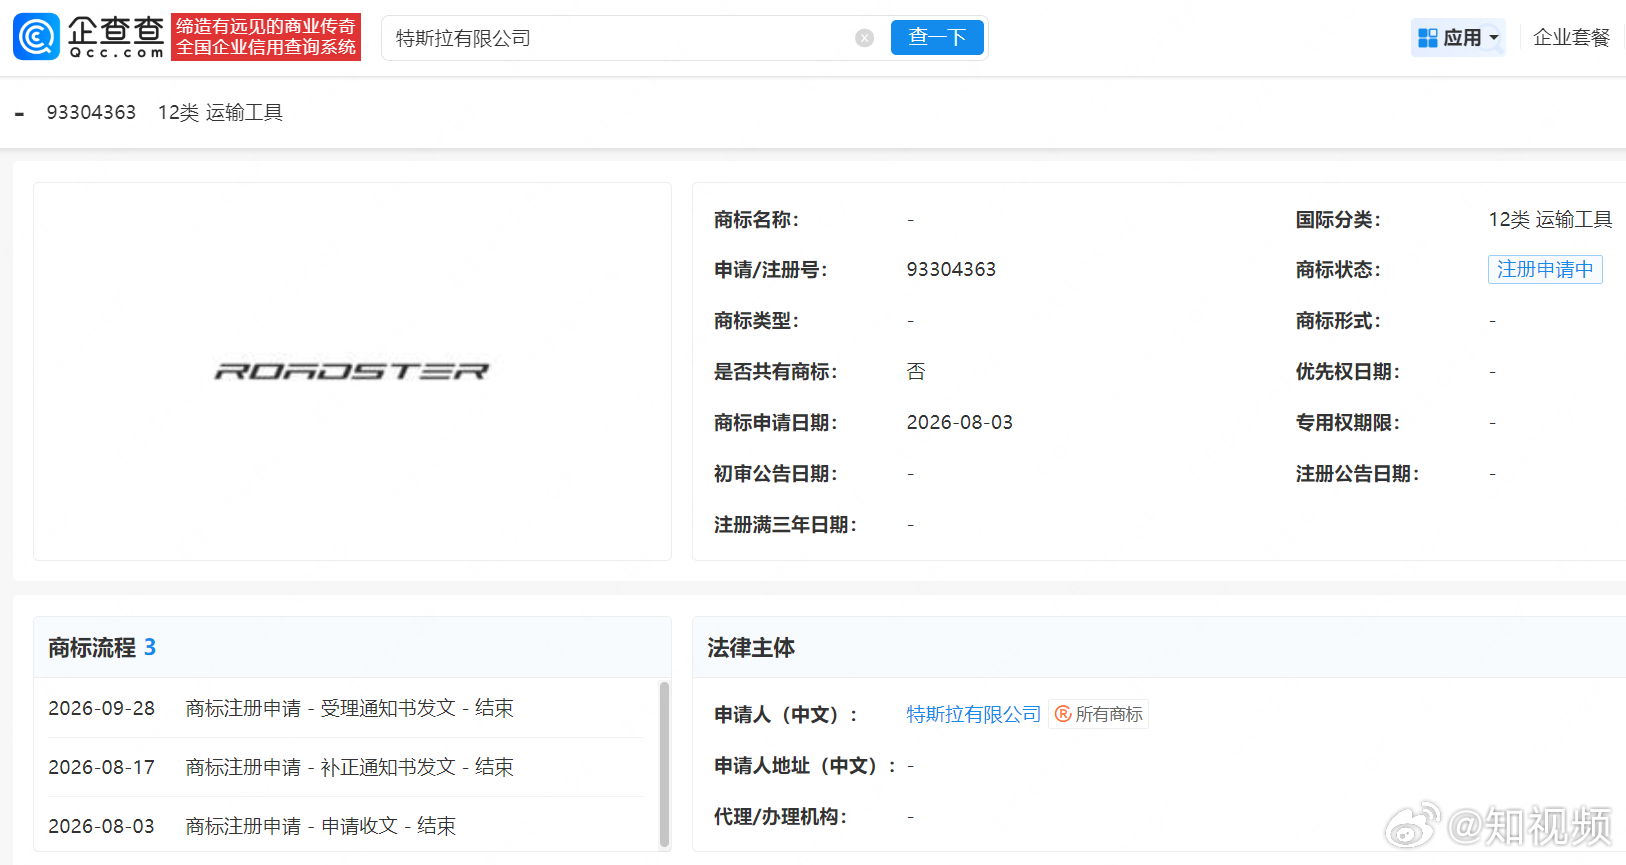Click the 12类 运输工具 title text
1626x865 pixels.
click(220, 112)
